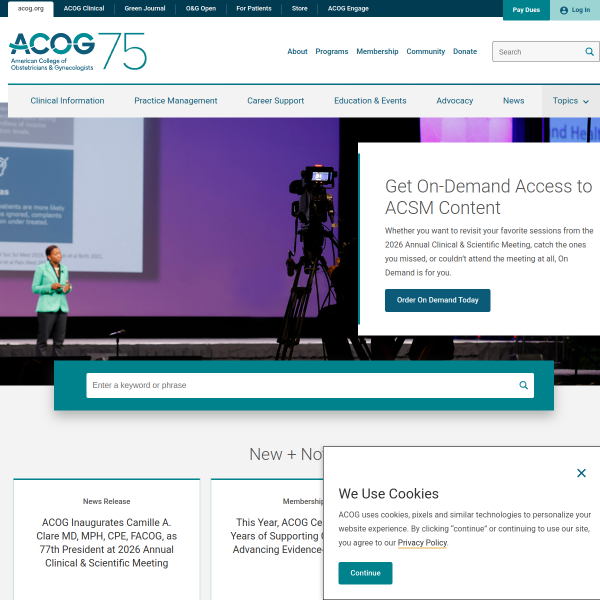Open the acog.org tab
Screen dimensions: 600x600
coord(31,8)
